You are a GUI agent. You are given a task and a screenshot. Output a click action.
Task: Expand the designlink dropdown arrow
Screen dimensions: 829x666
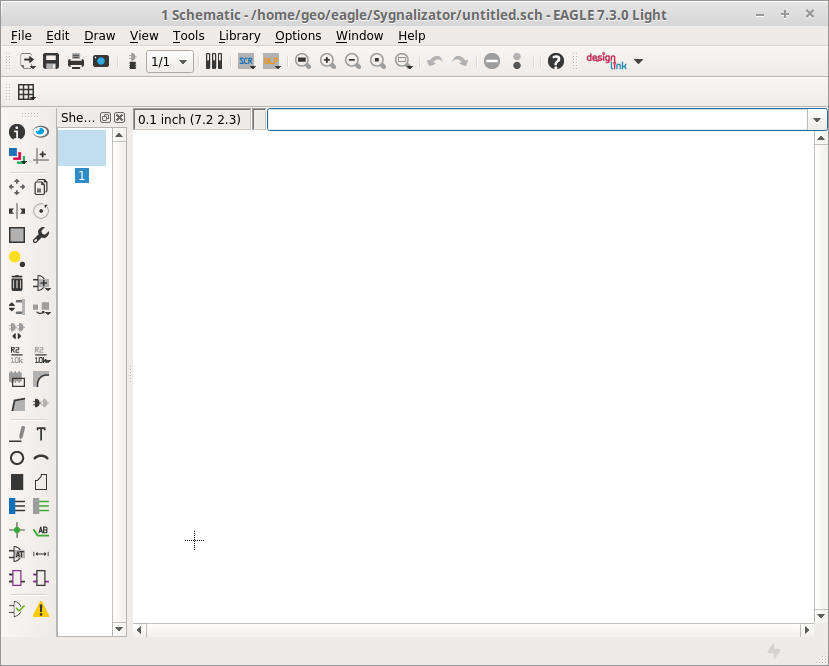639,61
